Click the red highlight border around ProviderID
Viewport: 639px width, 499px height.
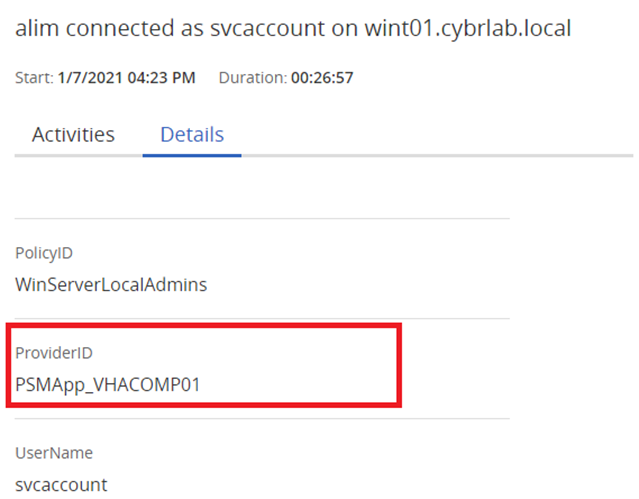coord(400,365)
